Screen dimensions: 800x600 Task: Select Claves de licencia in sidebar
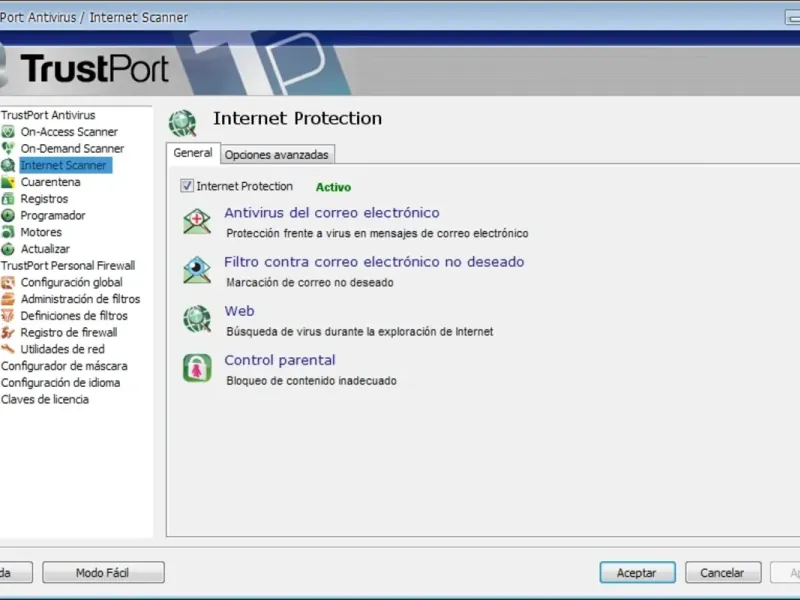[45, 400]
